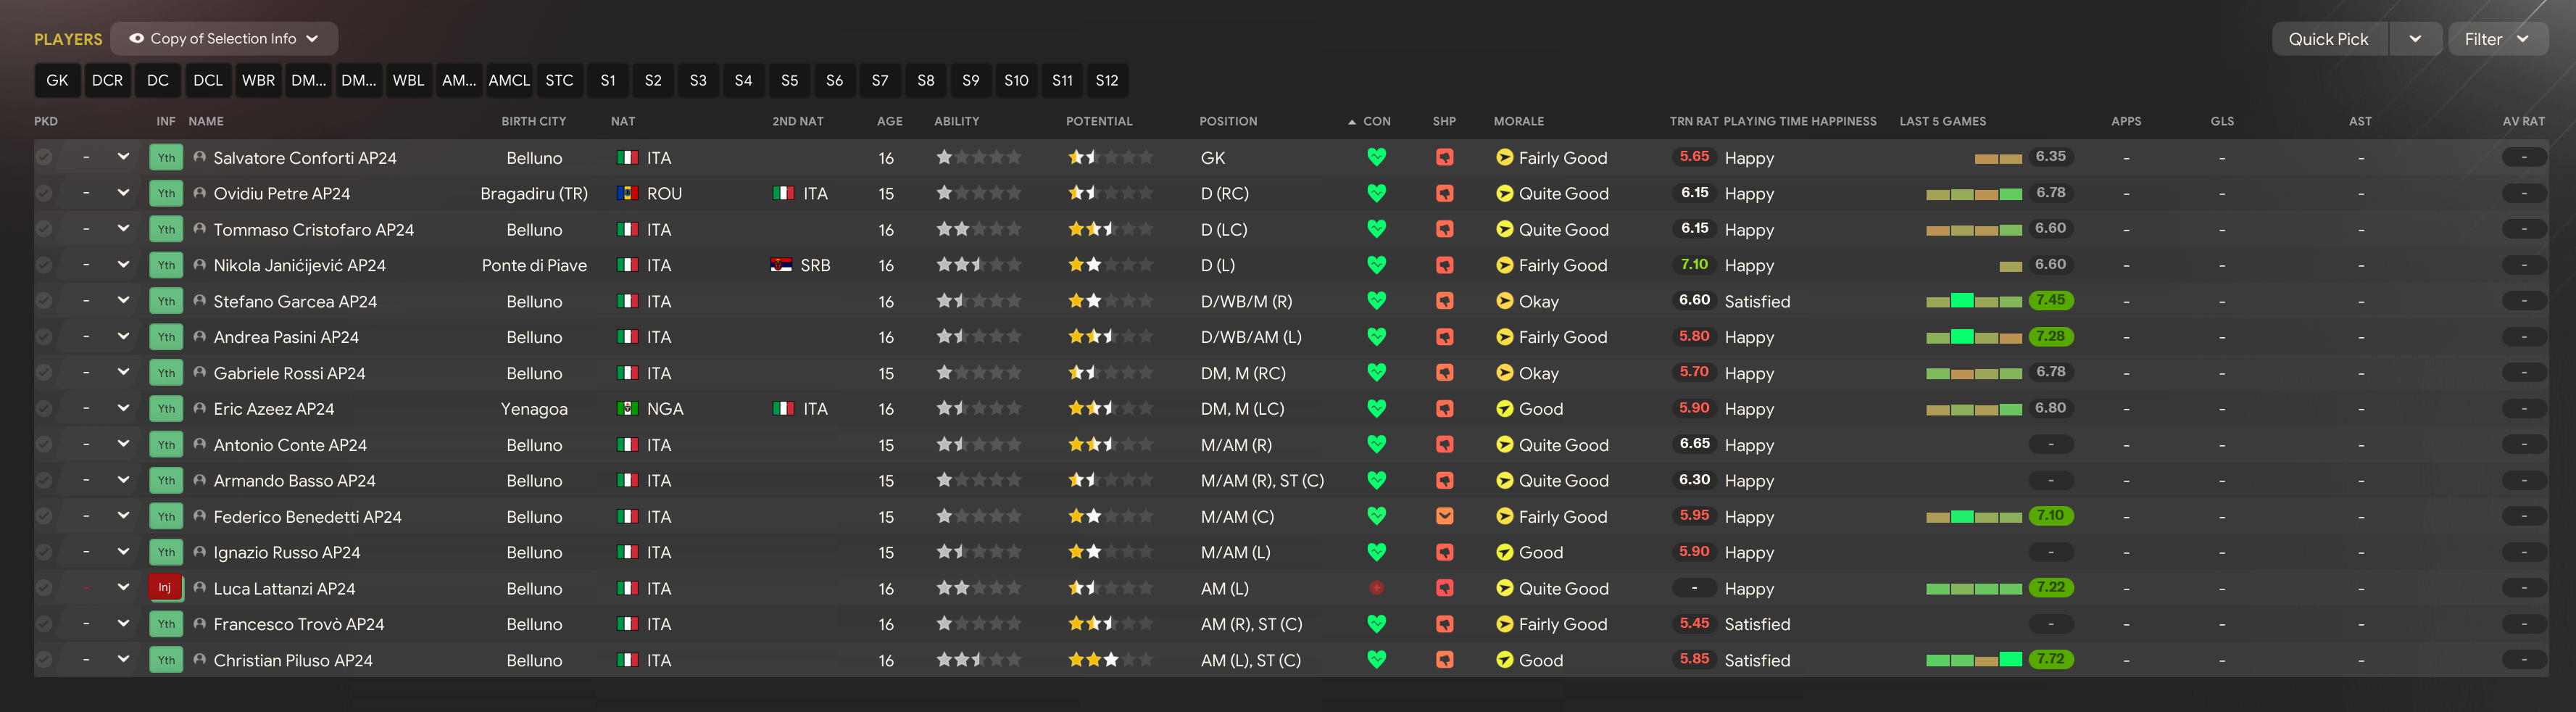The height and width of the screenshot is (712, 2576).
Task: Click Eric Azeez's Good morale arrow icon
Action: pos(1504,408)
